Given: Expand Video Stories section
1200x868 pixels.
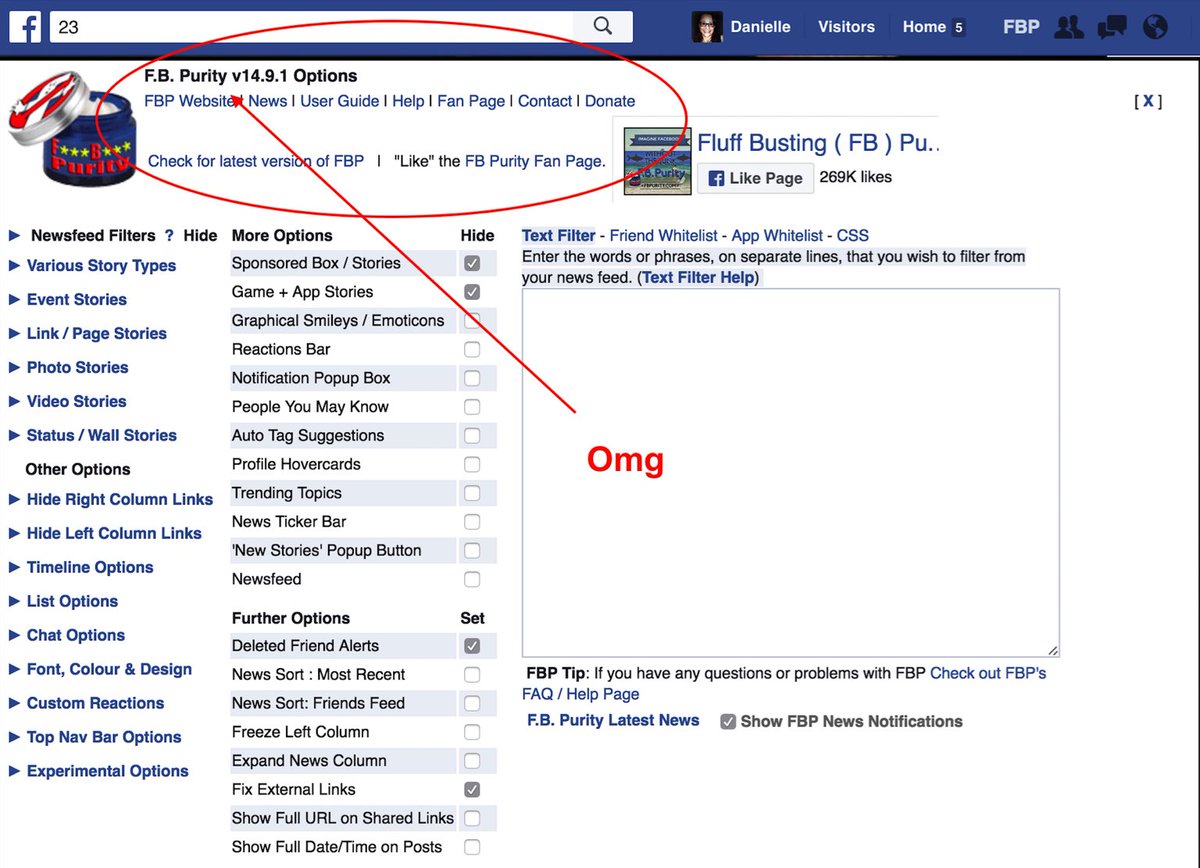Looking at the screenshot, I should (x=77, y=402).
